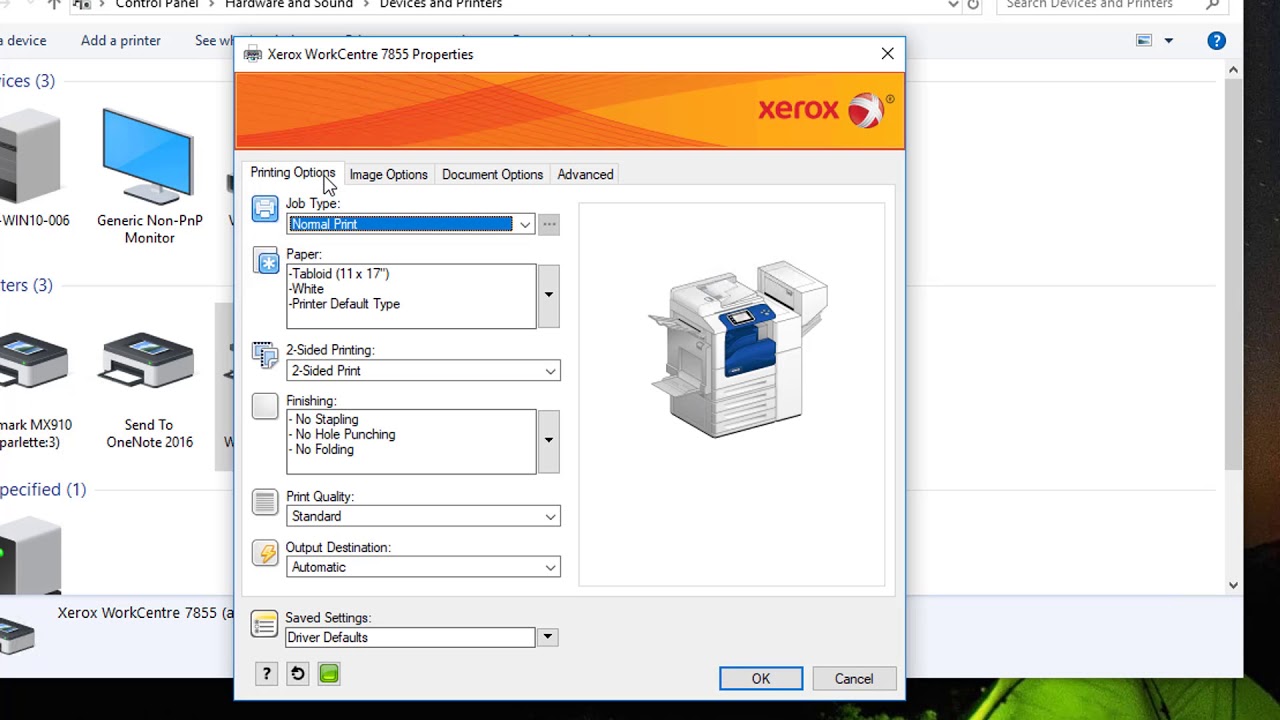This screenshot has width=1280, height=720.
Task: Click the 'Tabloid (11 x 17")' paper text
Action: coord(339,274)
